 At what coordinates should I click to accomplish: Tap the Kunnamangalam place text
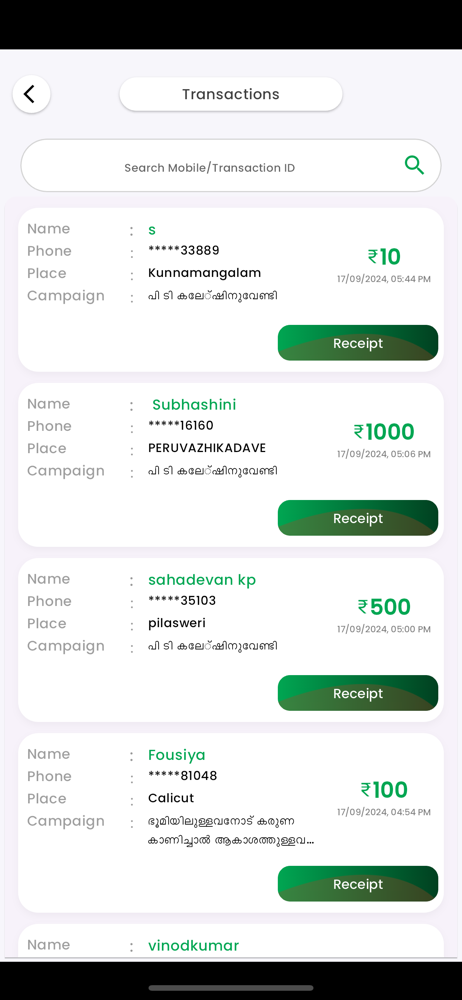pyautogui.click(x=204, y=273)
